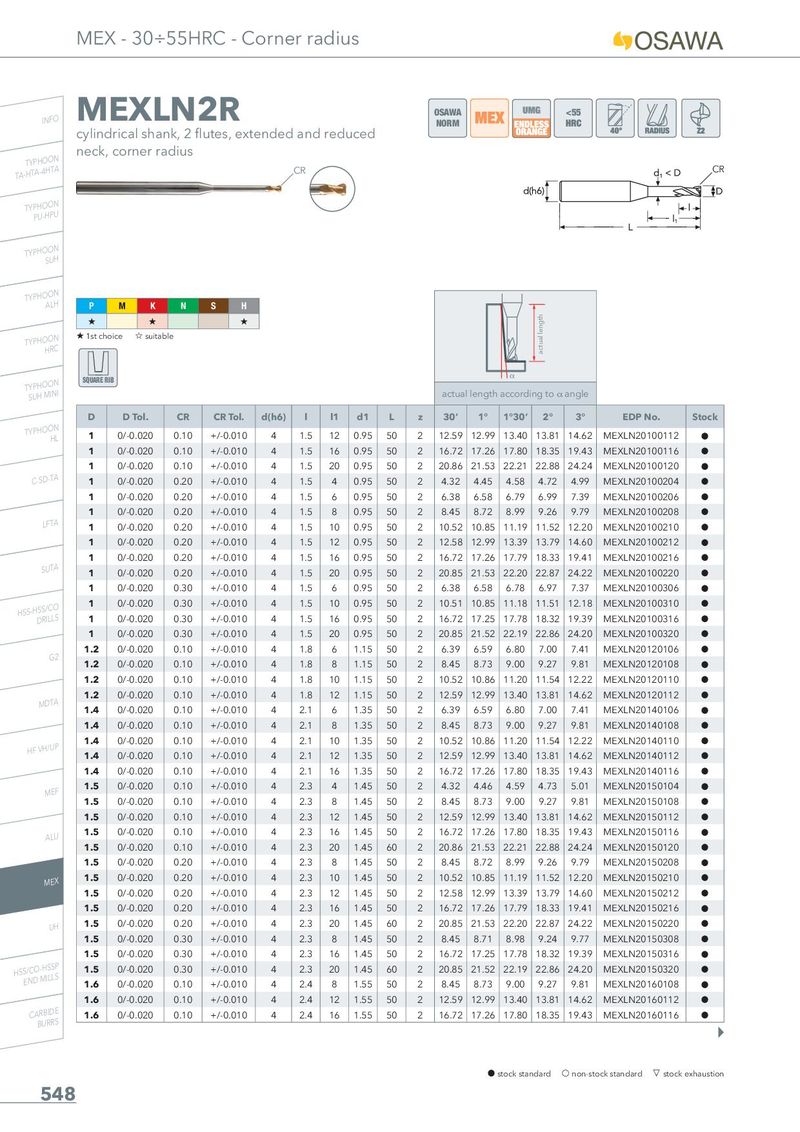Click the CR Tol. column header
This screenshot has width=800, height=1132.
click(228, 417)
